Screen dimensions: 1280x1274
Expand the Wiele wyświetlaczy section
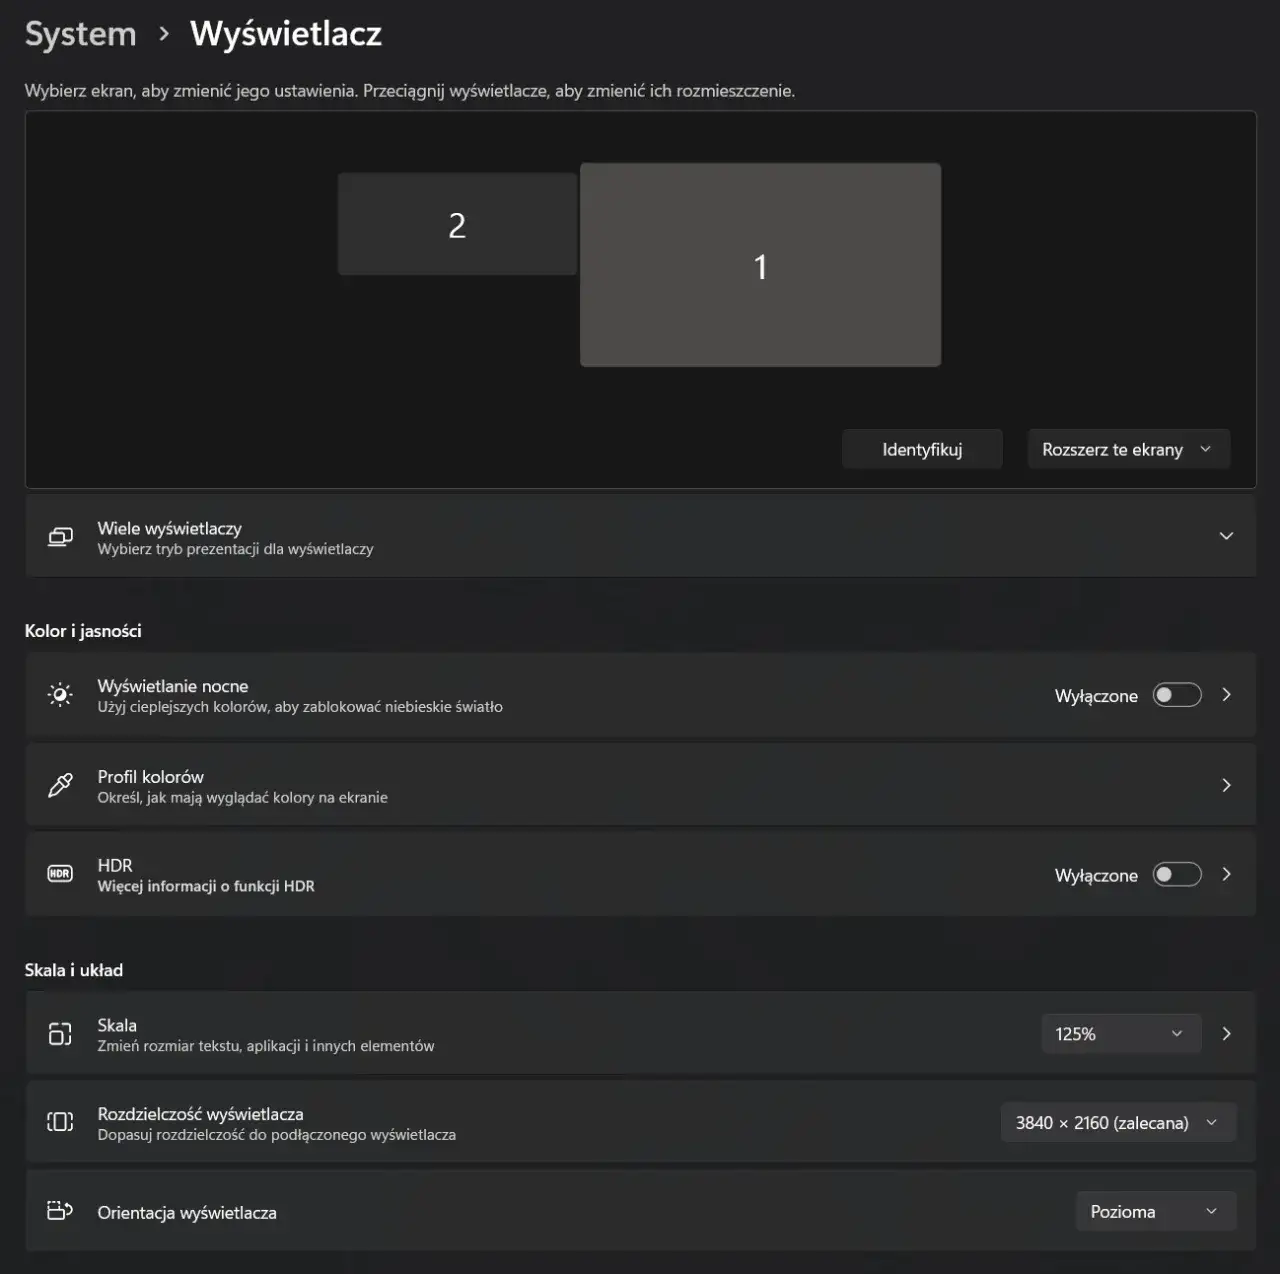(1226, 536)
